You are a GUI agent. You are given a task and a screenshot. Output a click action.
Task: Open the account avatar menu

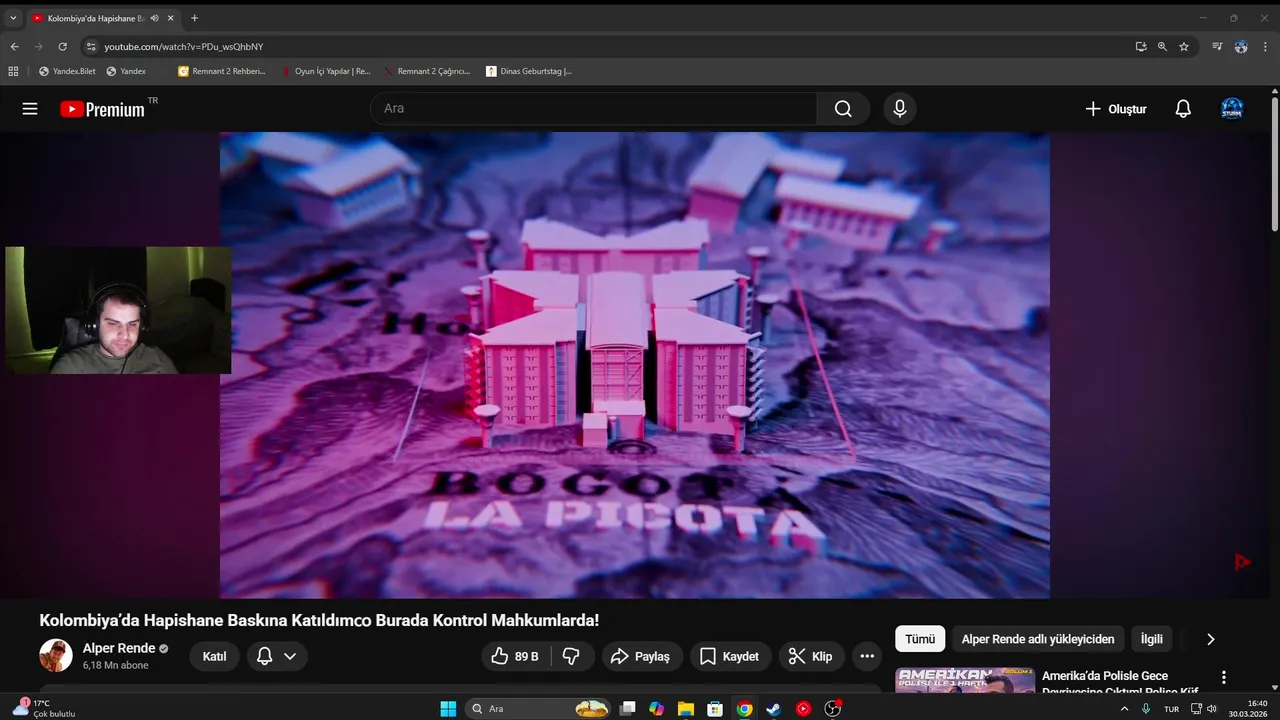1232,109
